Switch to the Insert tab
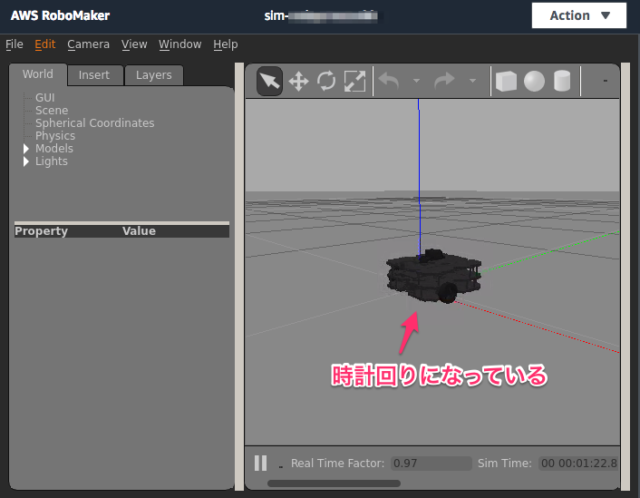Screen dimensions: 640x498 click(x=94, y=75)
